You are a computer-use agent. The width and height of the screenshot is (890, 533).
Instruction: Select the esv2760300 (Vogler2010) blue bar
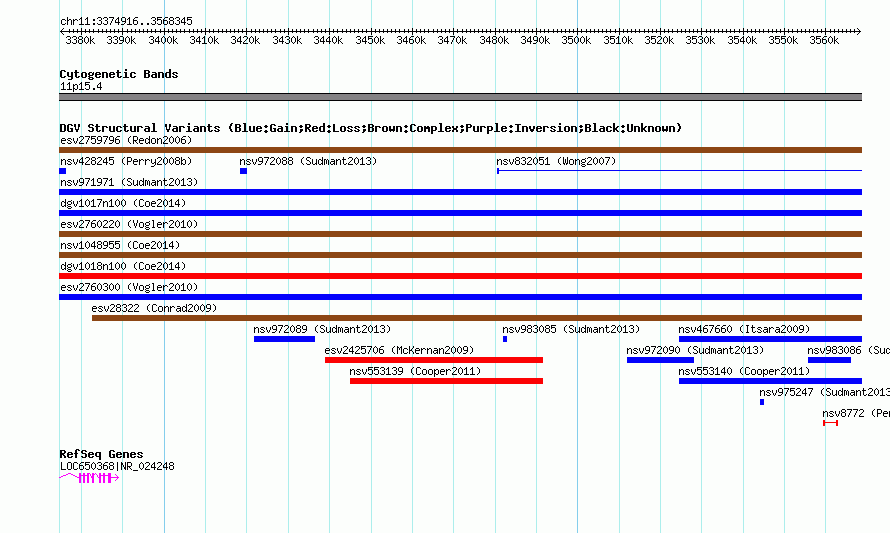(460, 297)
